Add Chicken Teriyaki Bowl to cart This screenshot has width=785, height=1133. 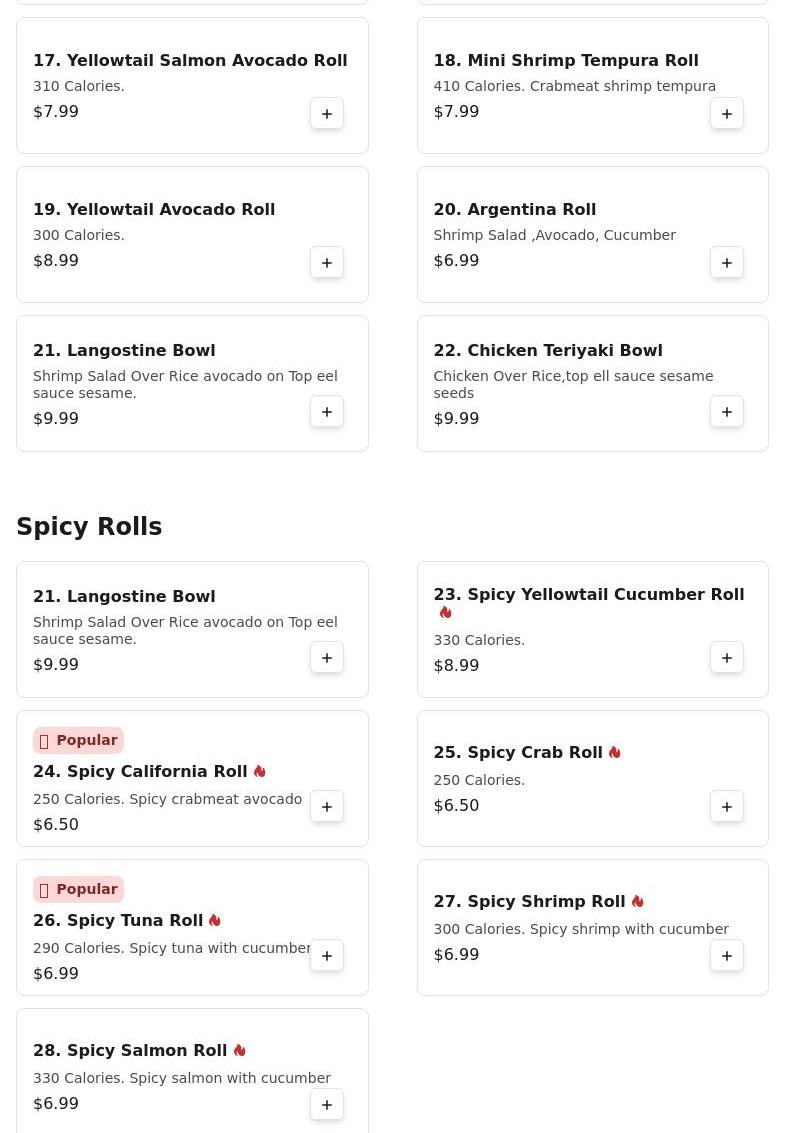(x=727, y=412)
